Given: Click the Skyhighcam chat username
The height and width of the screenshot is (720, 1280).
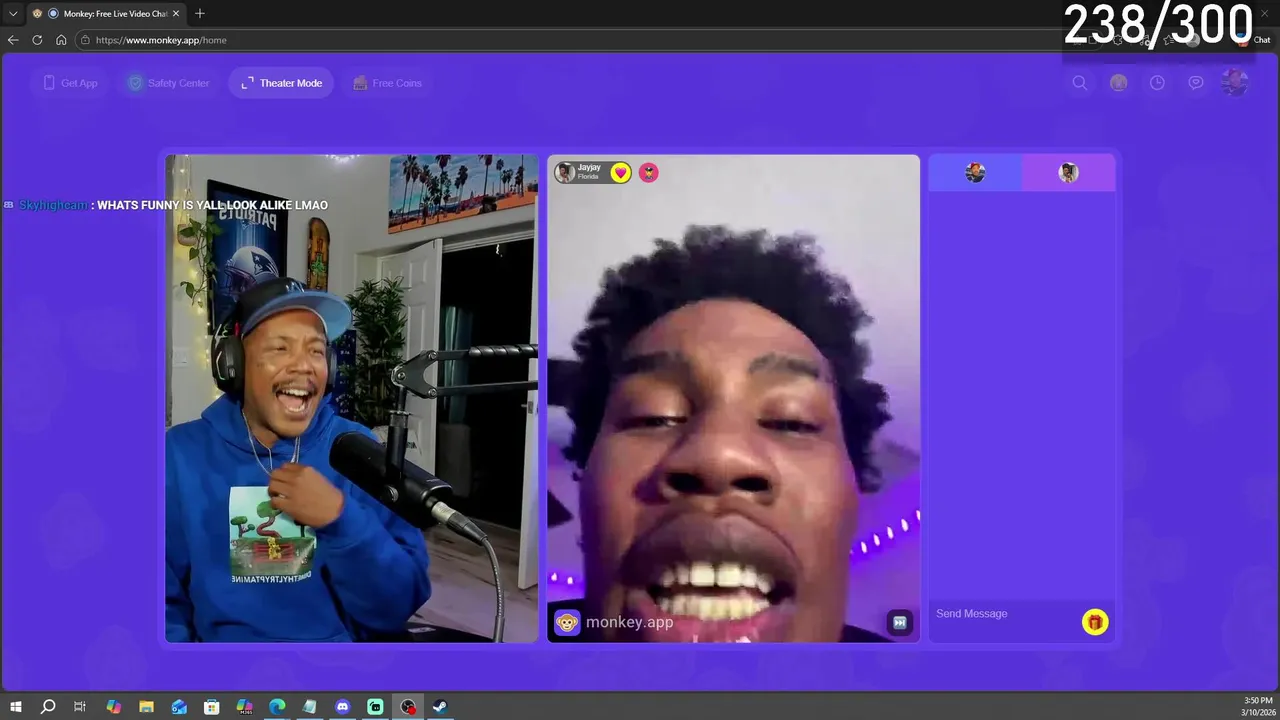Looking at the screenshot, I should click(53, 205).
